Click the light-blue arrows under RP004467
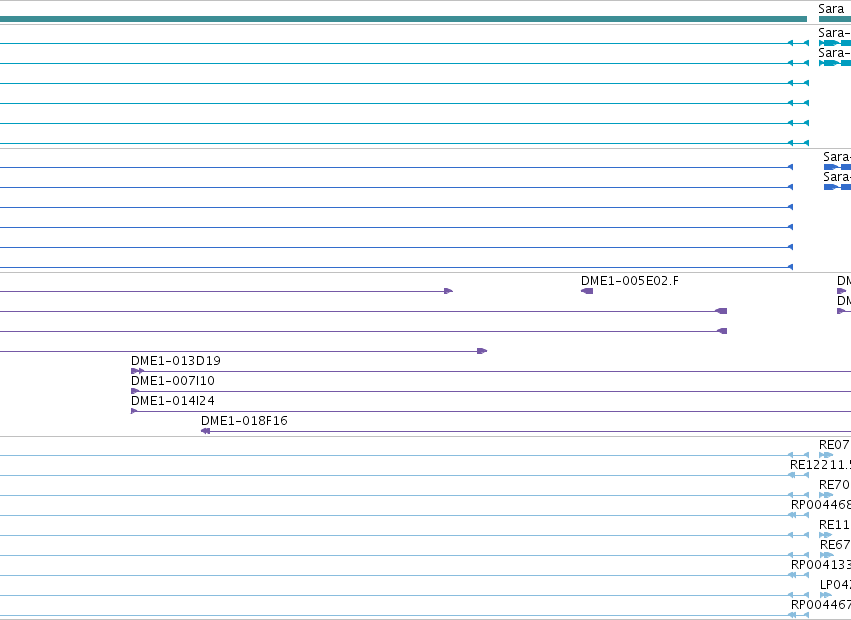 [x=798, y=615]
